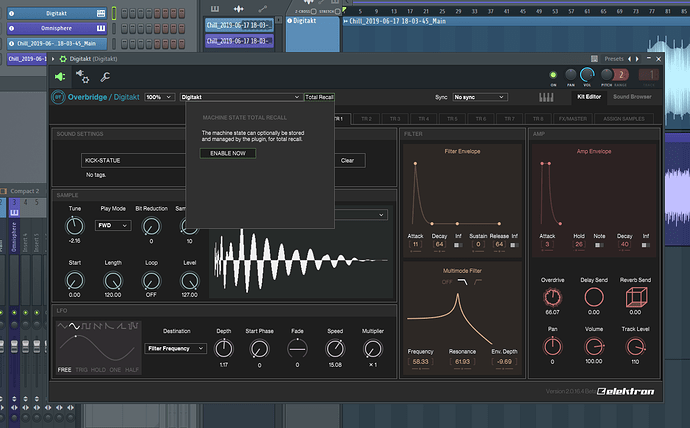
Task: Select HALF LFO trigger mode
Action: pos(132,370)
